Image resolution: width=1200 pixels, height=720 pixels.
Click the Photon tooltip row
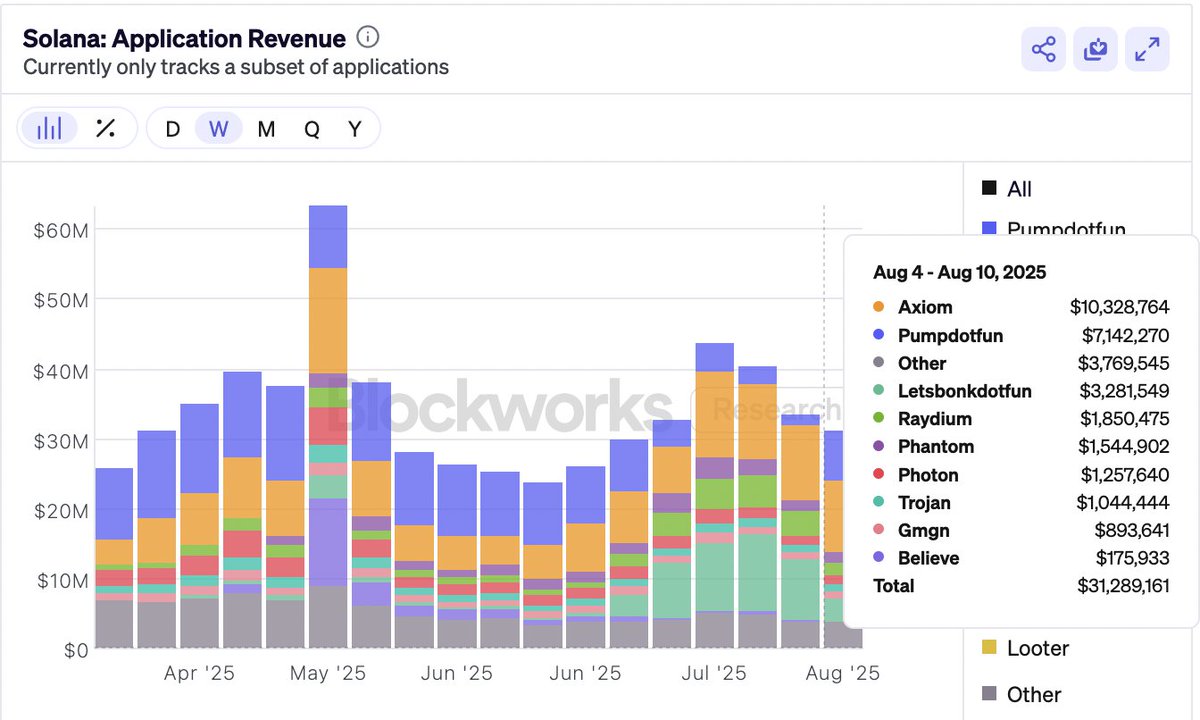pyautogui.click(x=1021, y=474)
